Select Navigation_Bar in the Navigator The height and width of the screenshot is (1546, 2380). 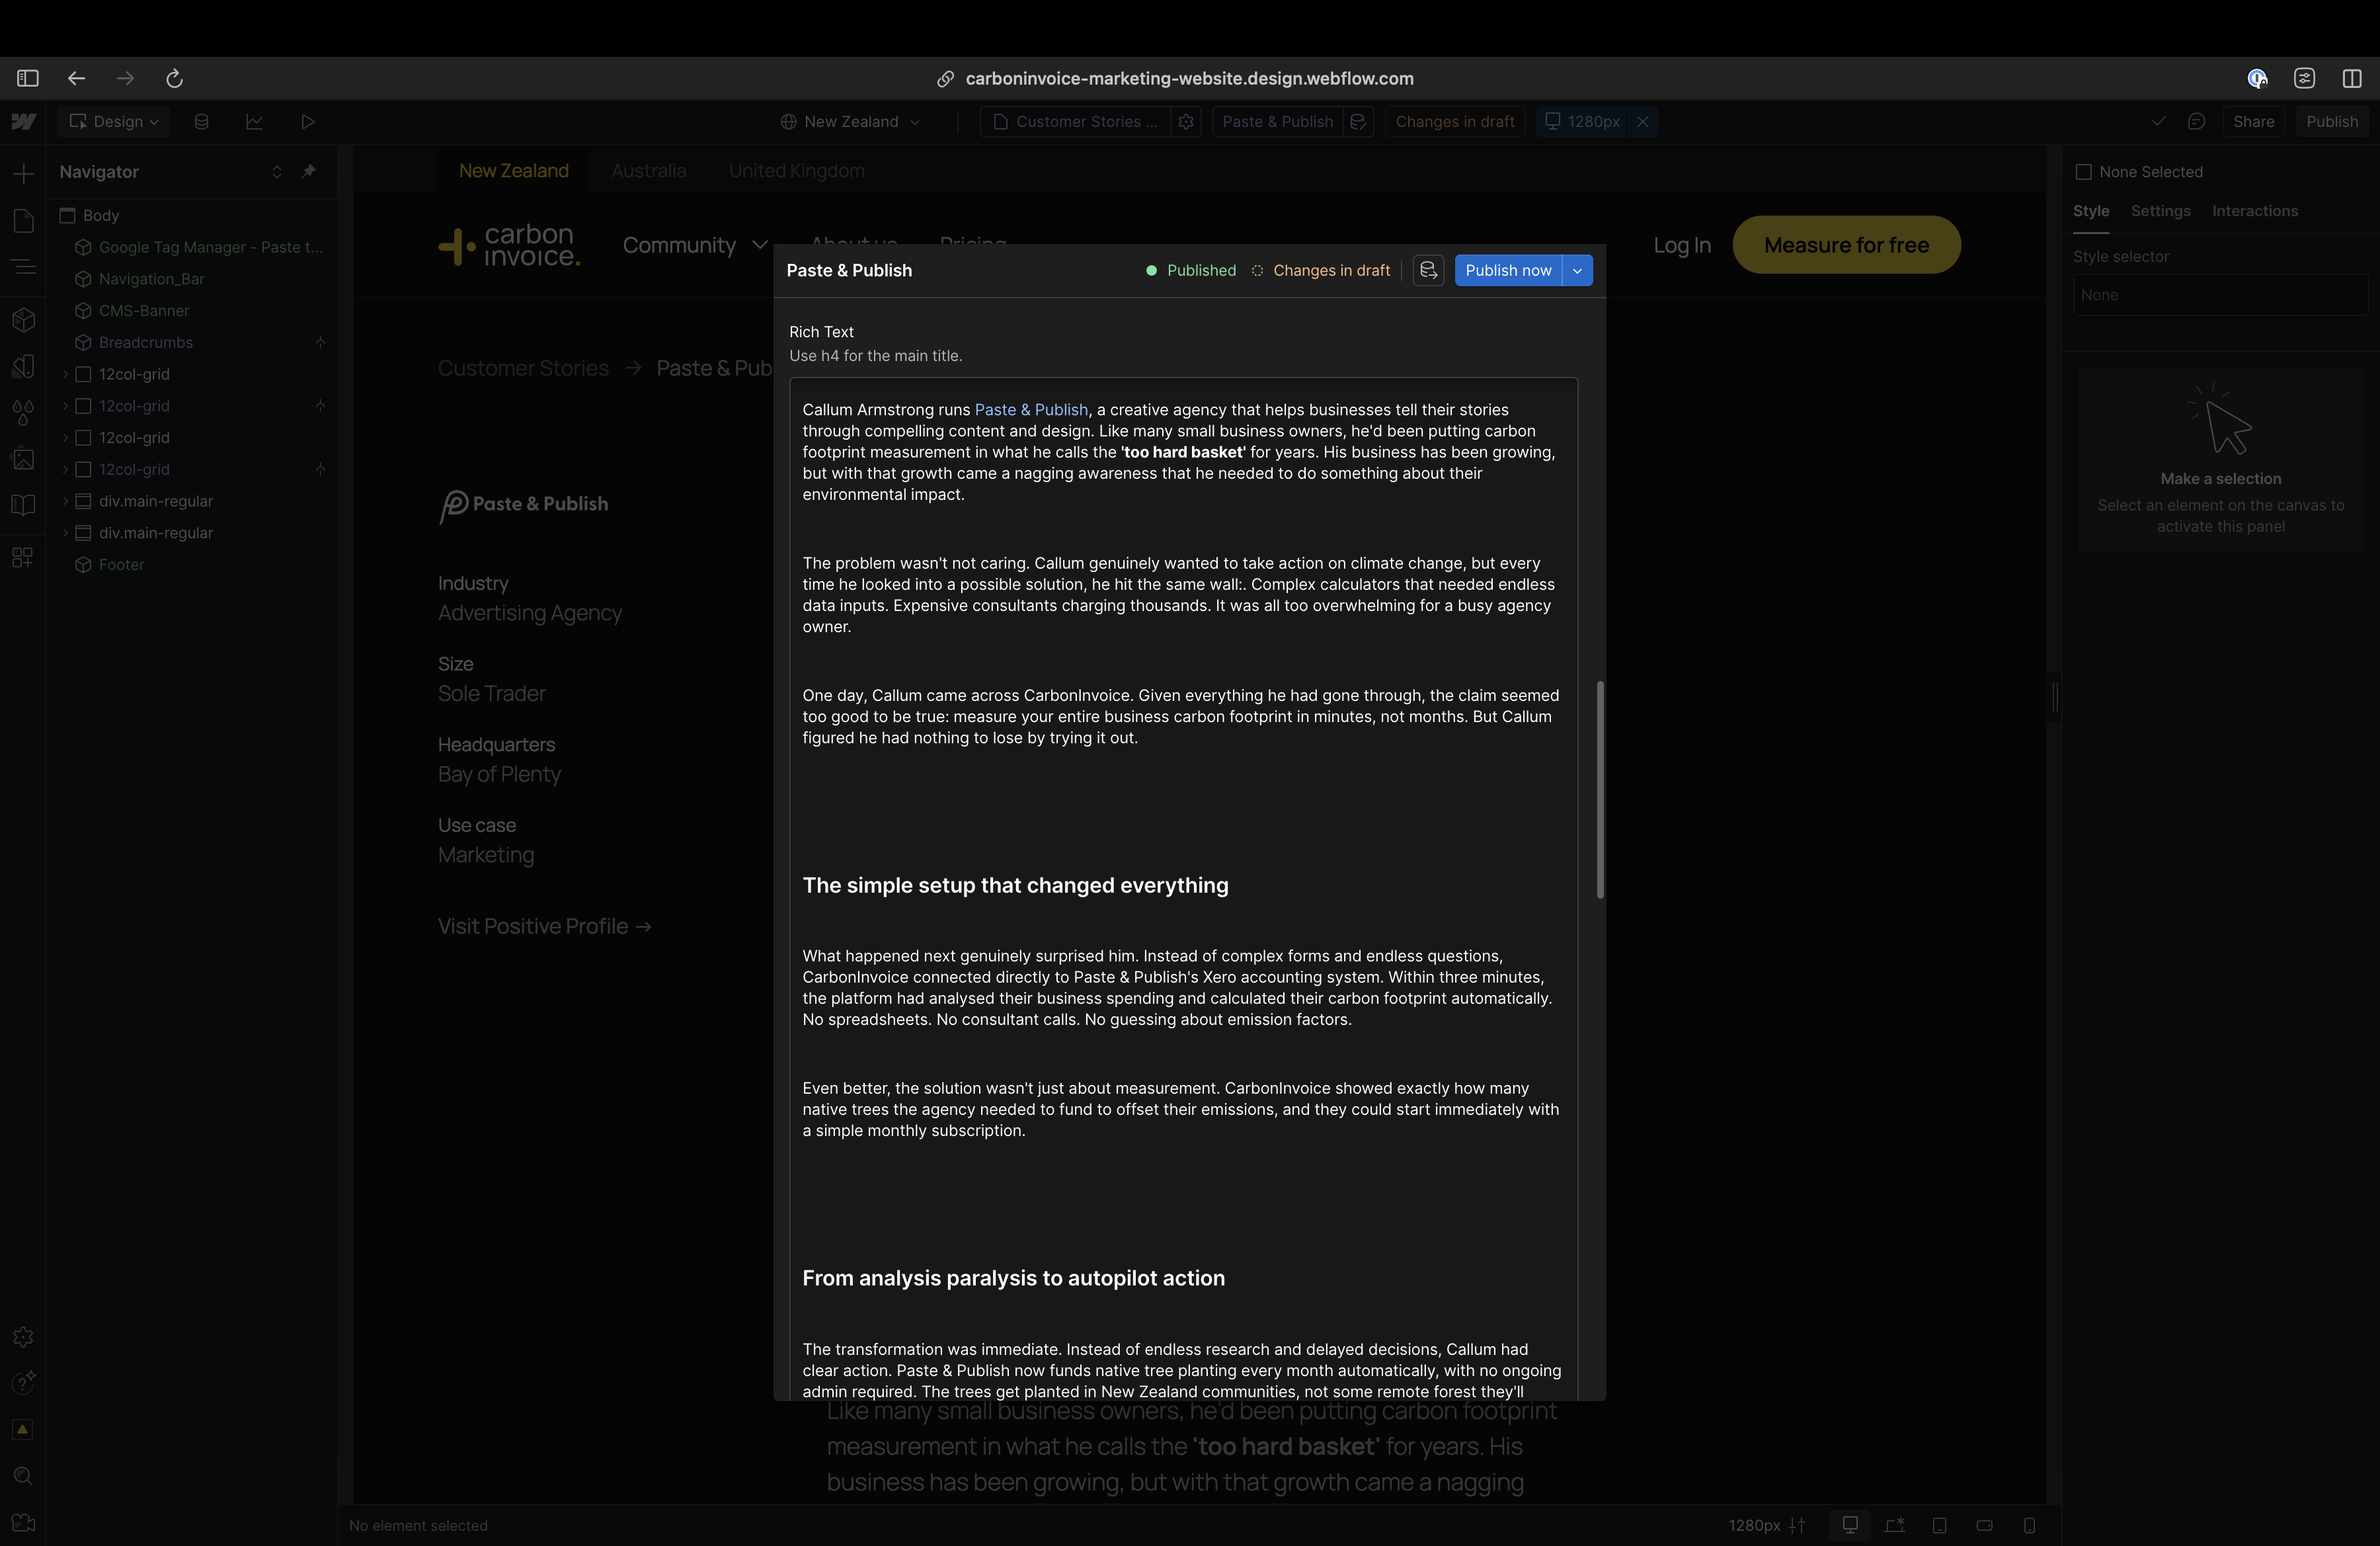(151, 279)
